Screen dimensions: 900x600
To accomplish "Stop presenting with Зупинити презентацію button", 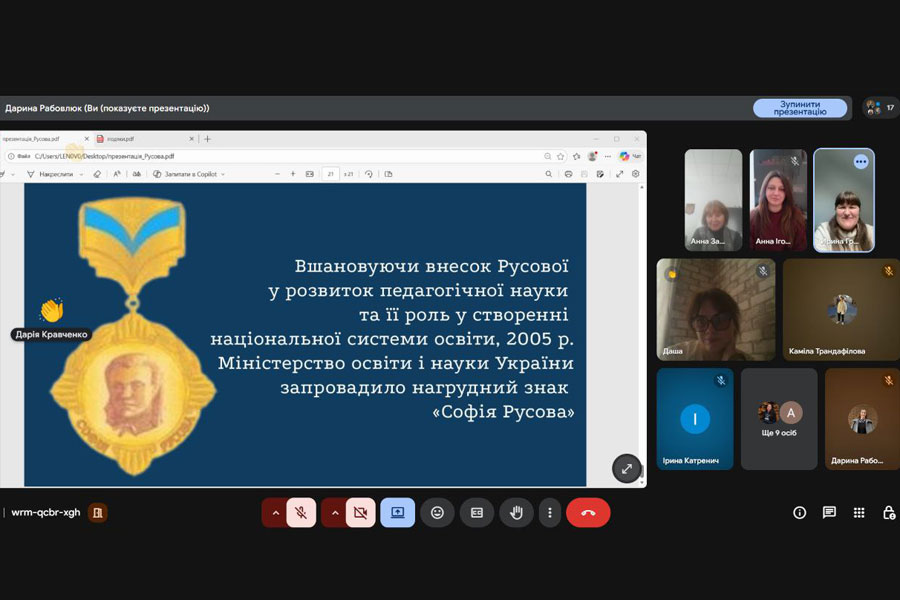I will tap(800, 108).
